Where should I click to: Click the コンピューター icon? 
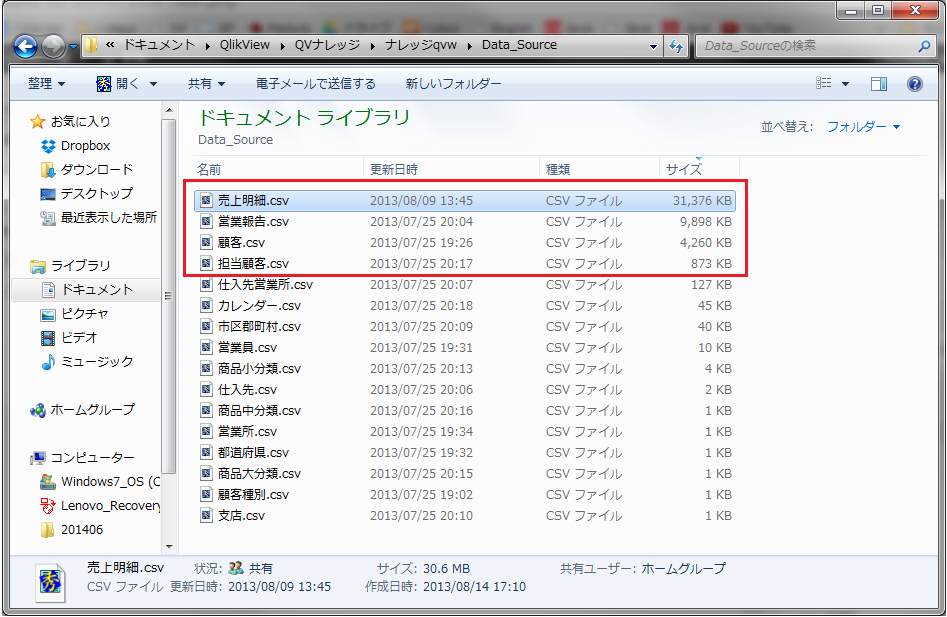pos(37,458)
